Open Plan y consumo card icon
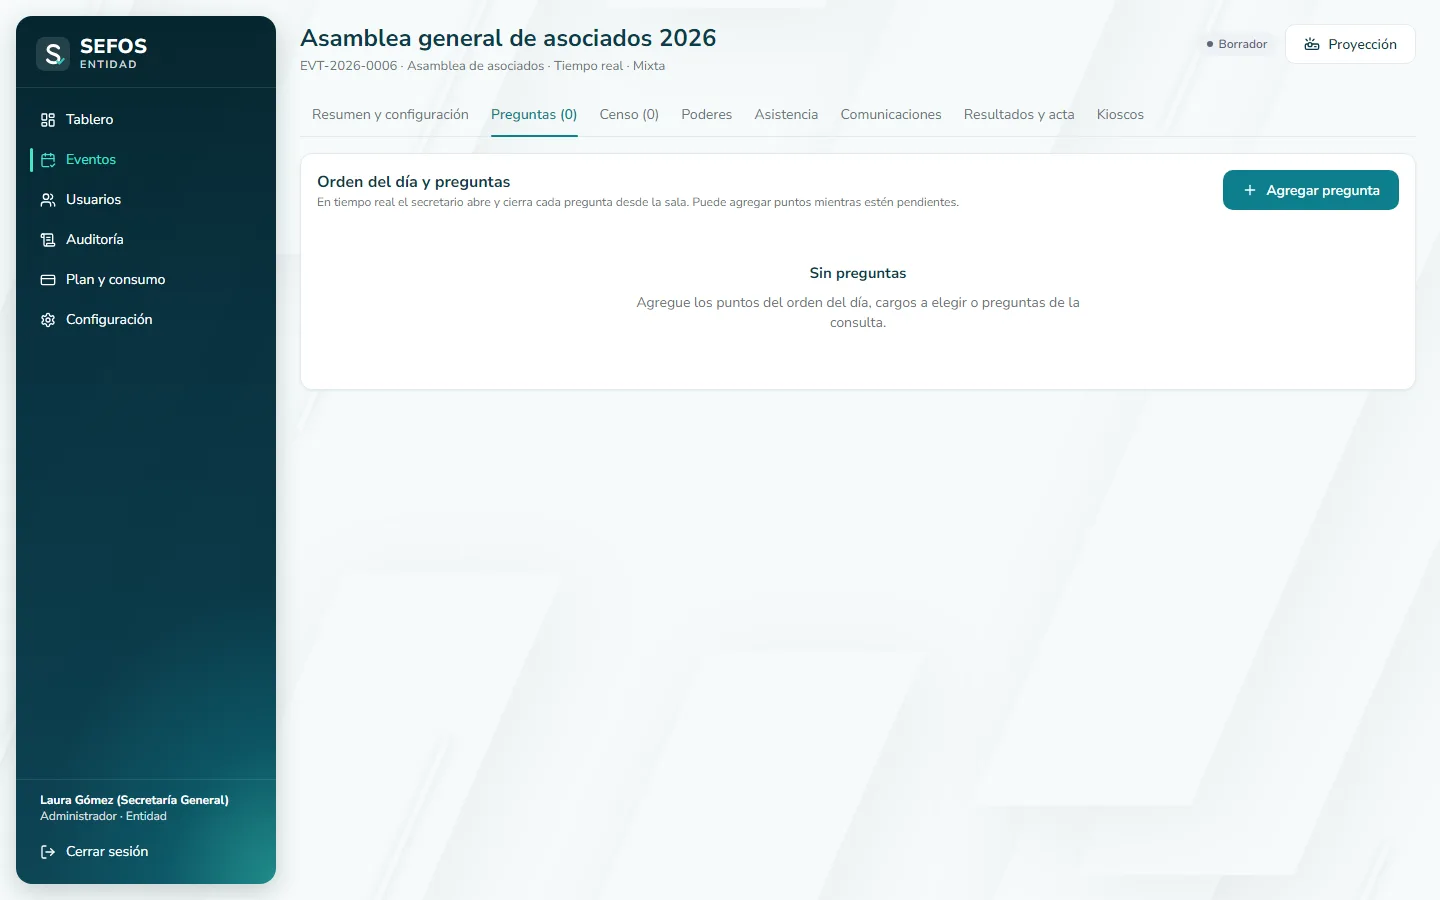The width and height of the screenshot is (1440, 900). (48, 280)
